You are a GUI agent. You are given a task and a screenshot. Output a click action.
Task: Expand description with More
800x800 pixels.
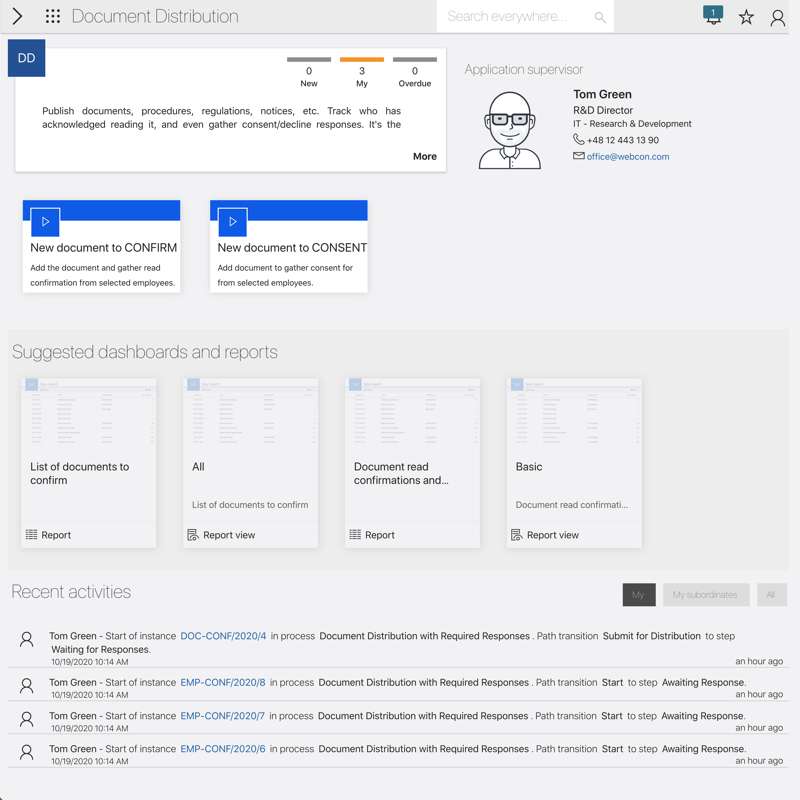tap(424, 156)
